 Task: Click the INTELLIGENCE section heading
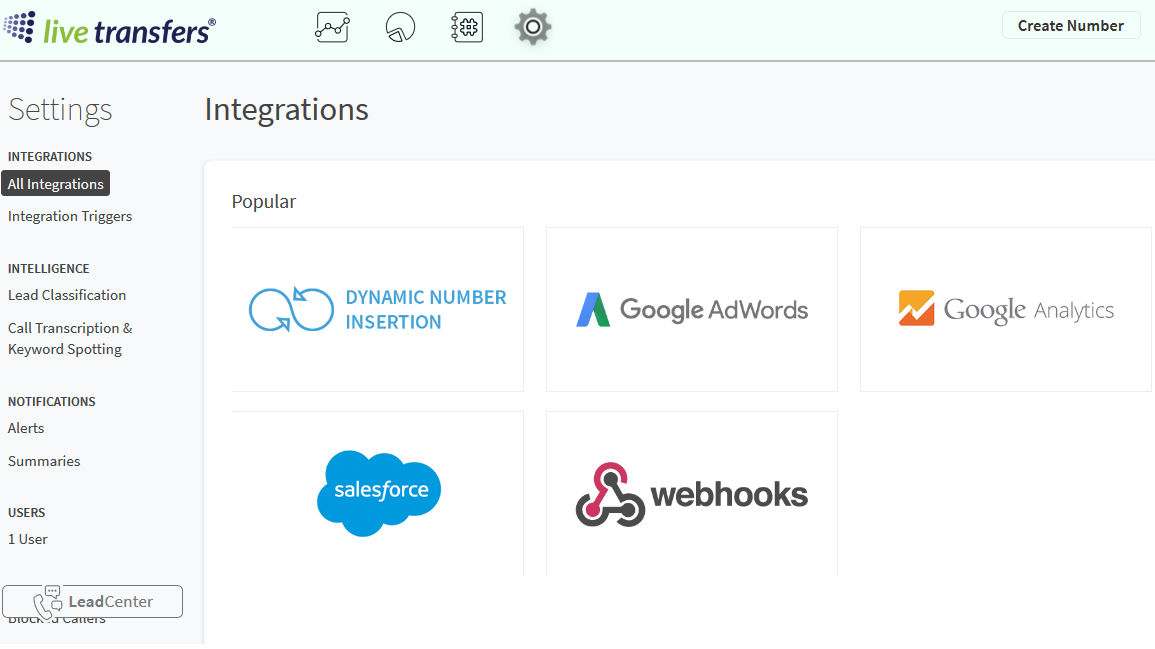tap(49, 269)
